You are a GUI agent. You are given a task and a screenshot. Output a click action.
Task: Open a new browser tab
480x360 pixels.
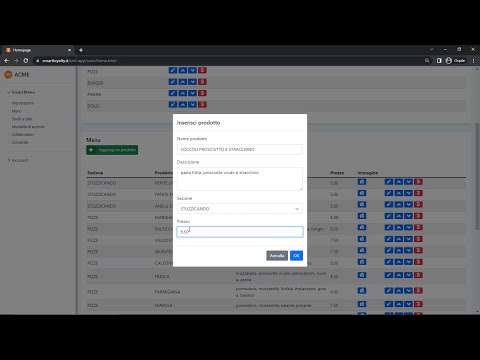[81, 50]
